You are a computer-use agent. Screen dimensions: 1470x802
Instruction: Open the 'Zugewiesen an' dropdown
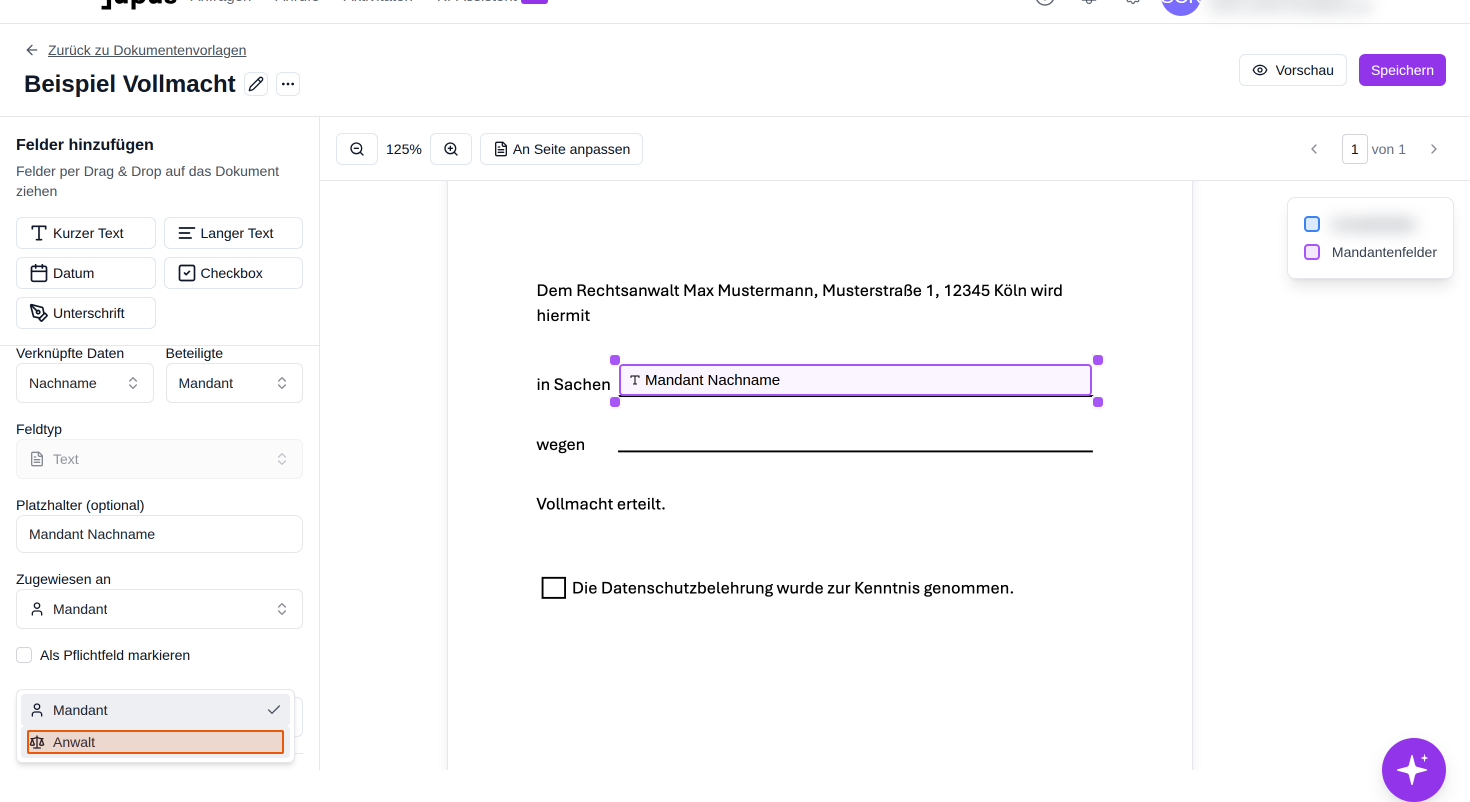coord(159,609)
